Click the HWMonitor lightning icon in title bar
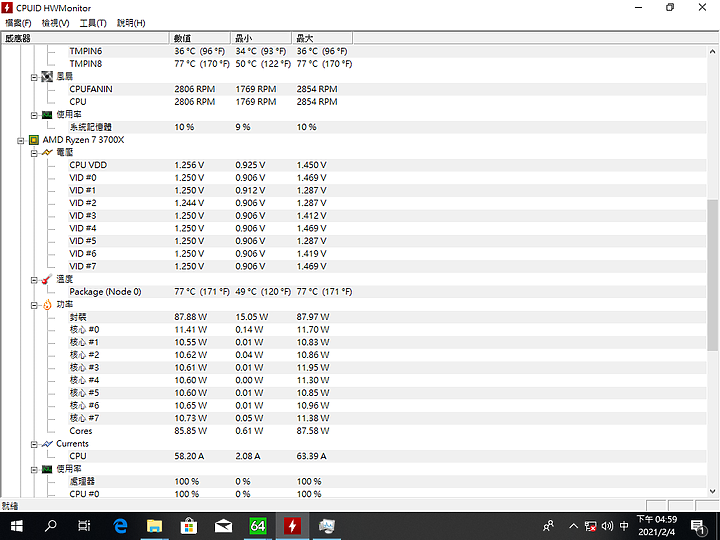 pyautogui.click(x=7, y=8)
